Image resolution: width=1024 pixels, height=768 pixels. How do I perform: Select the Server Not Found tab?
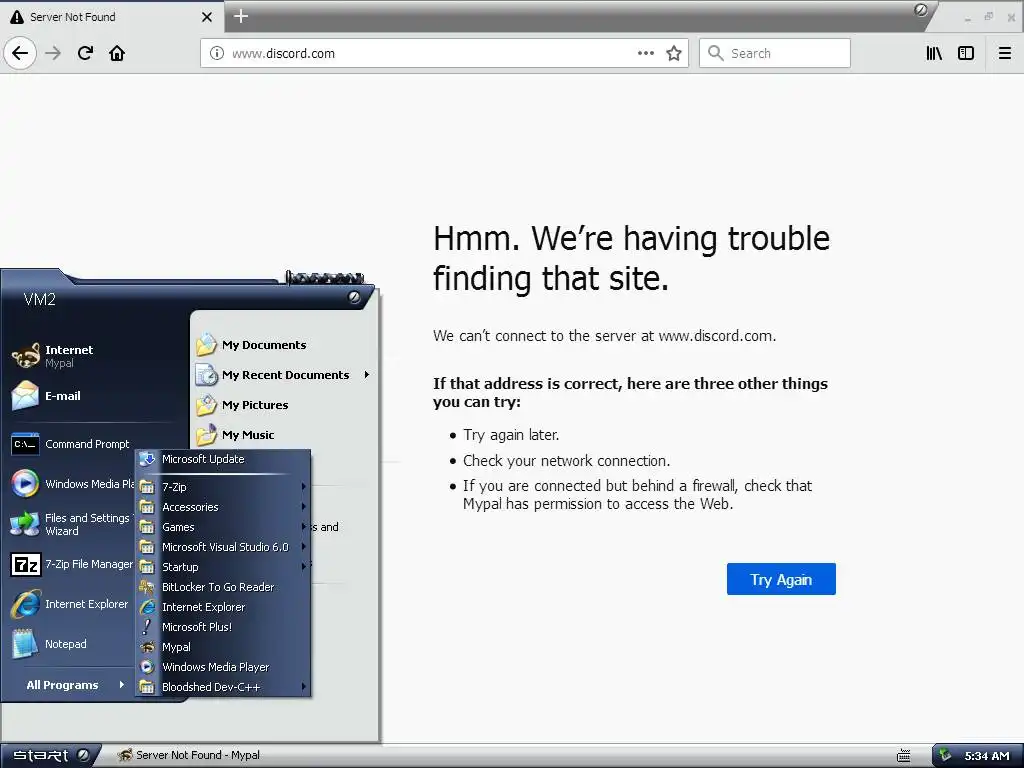click(112, 17)
